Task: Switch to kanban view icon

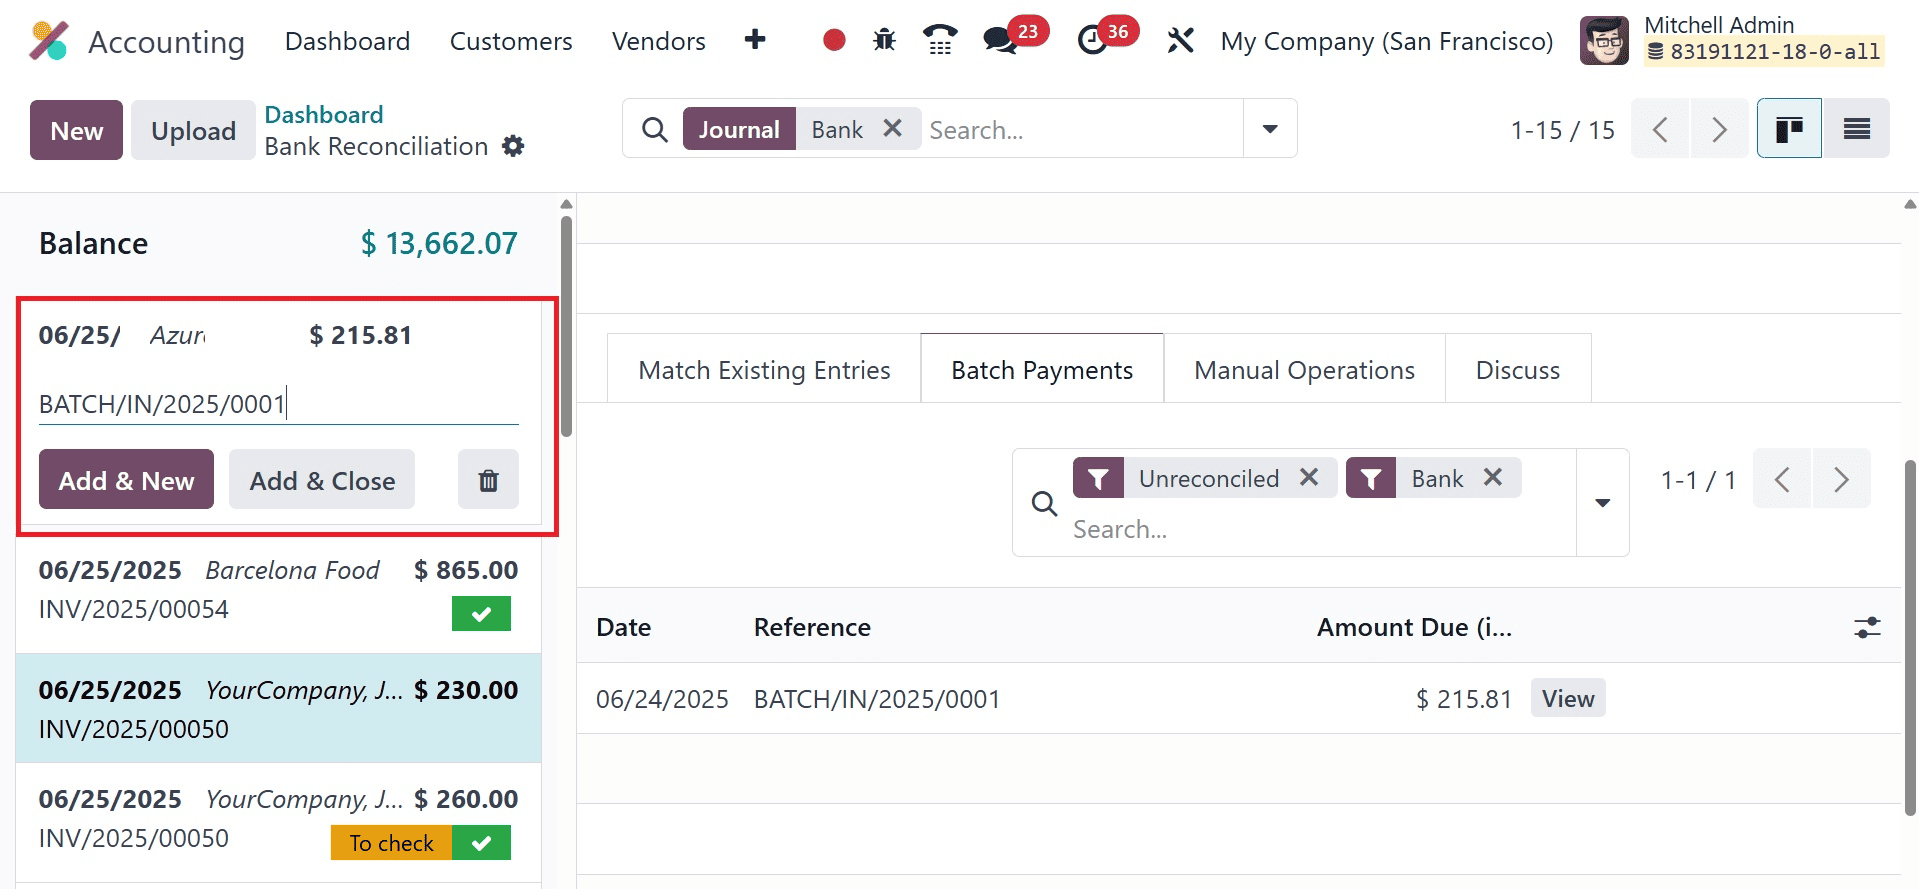Action: pos(1789,129)
